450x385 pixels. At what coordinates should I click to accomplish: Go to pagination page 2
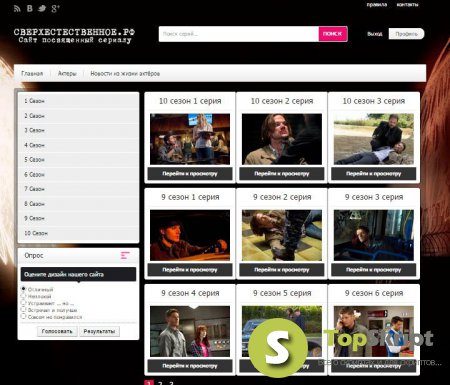tap(160, 383)
